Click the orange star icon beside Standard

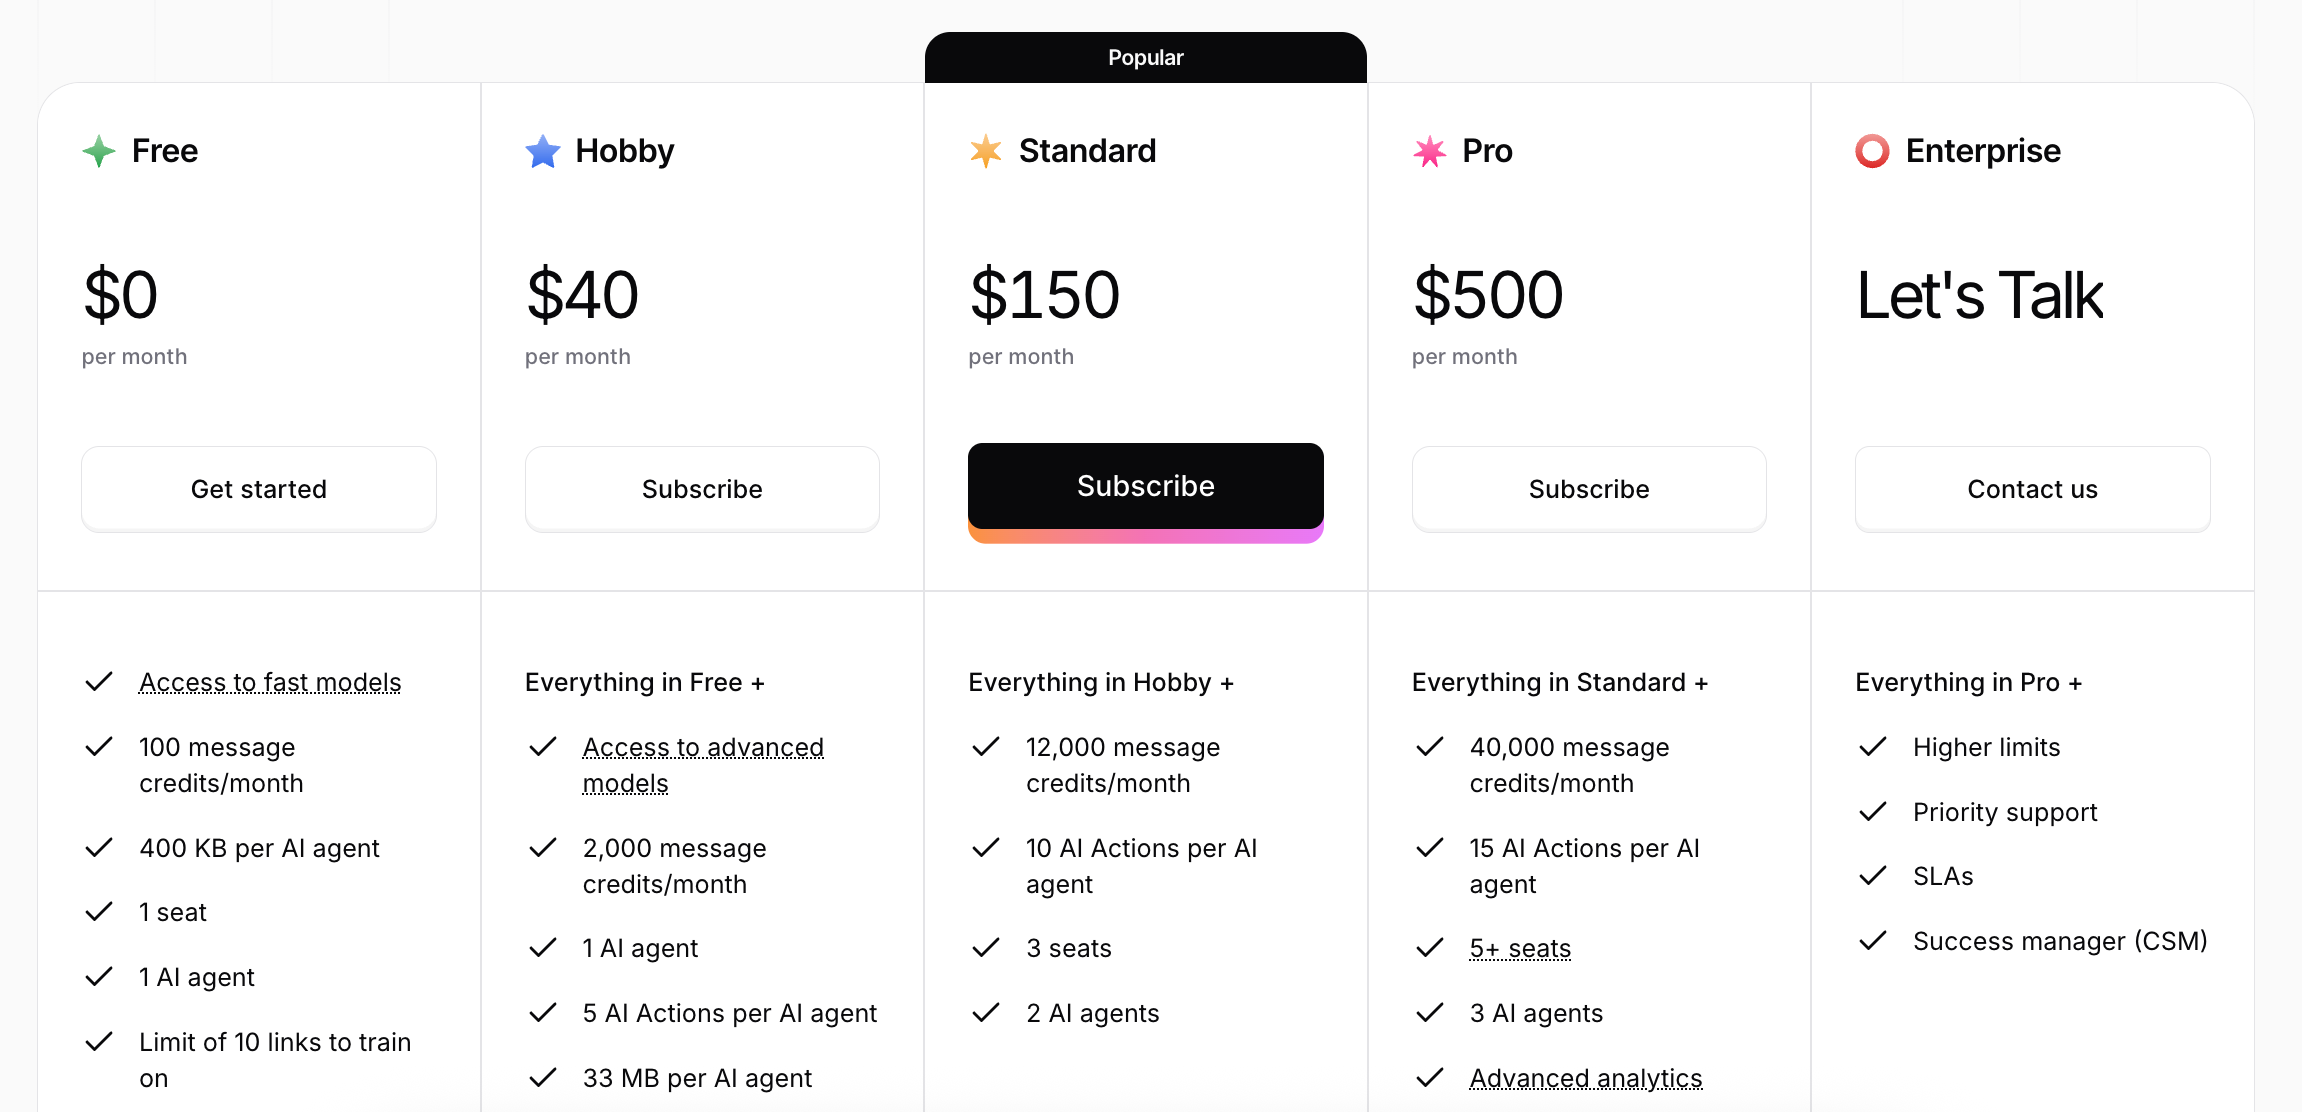[986, 151]
